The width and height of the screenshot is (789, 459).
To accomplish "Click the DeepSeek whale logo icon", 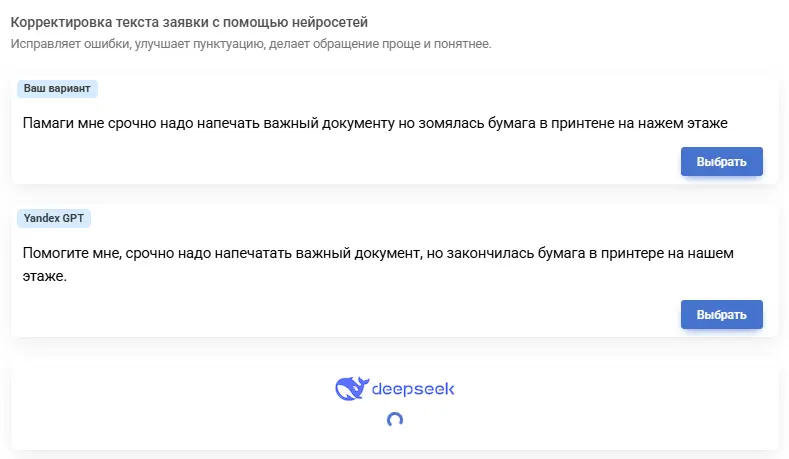I will [x=351, y=389].
